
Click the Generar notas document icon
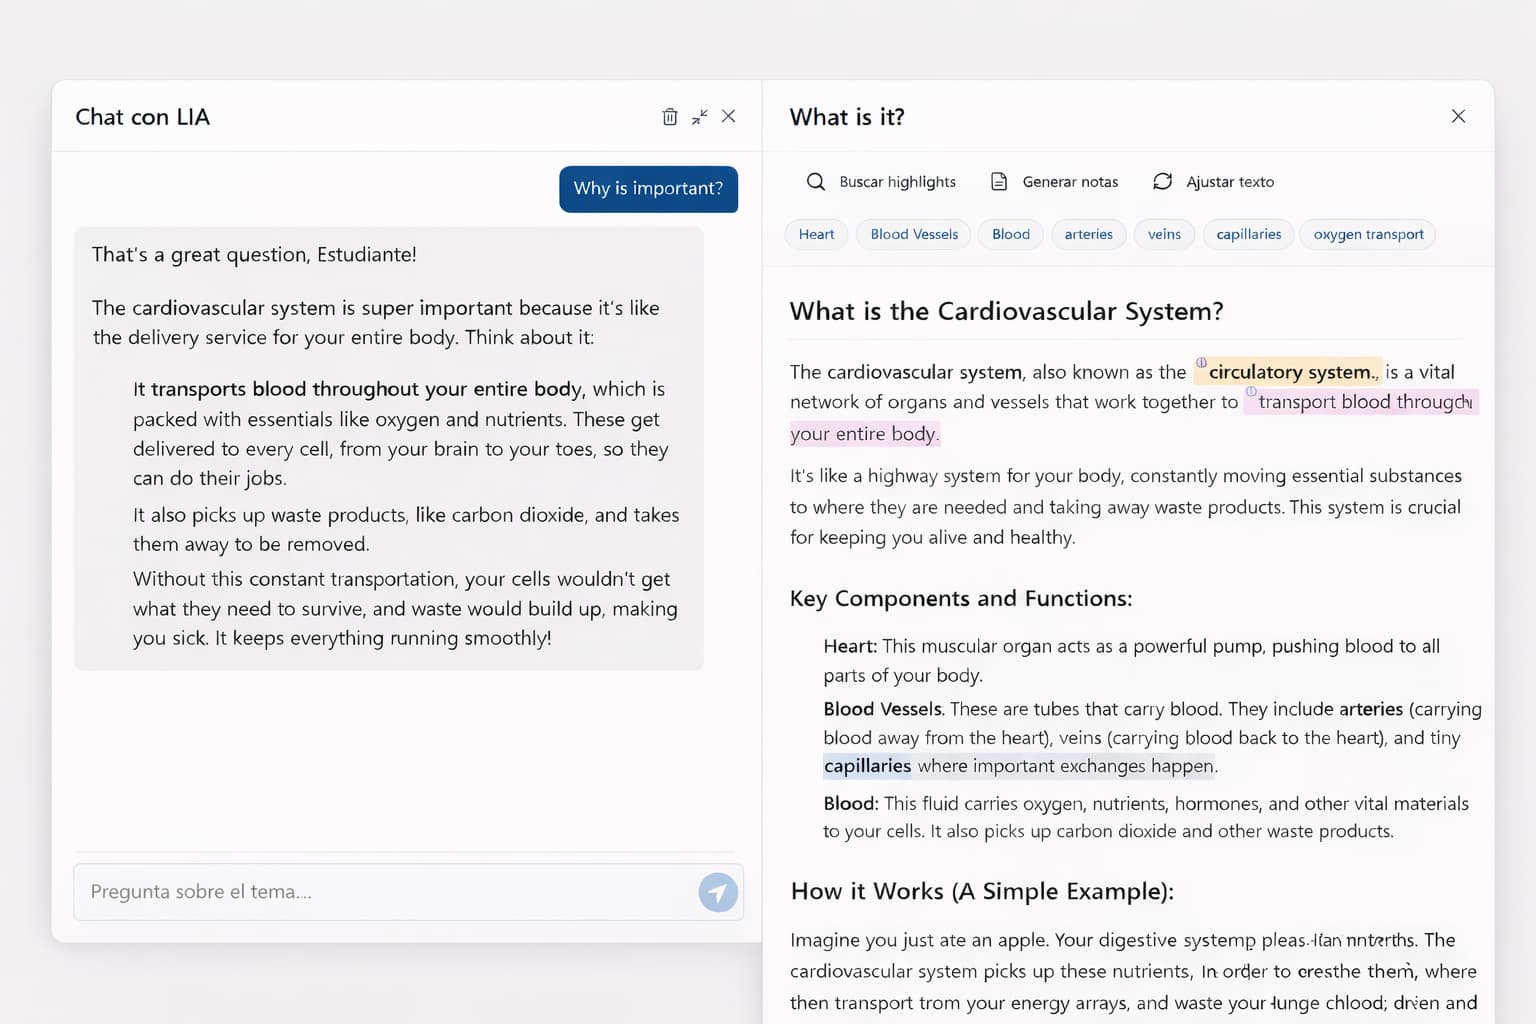coord(998,181)
